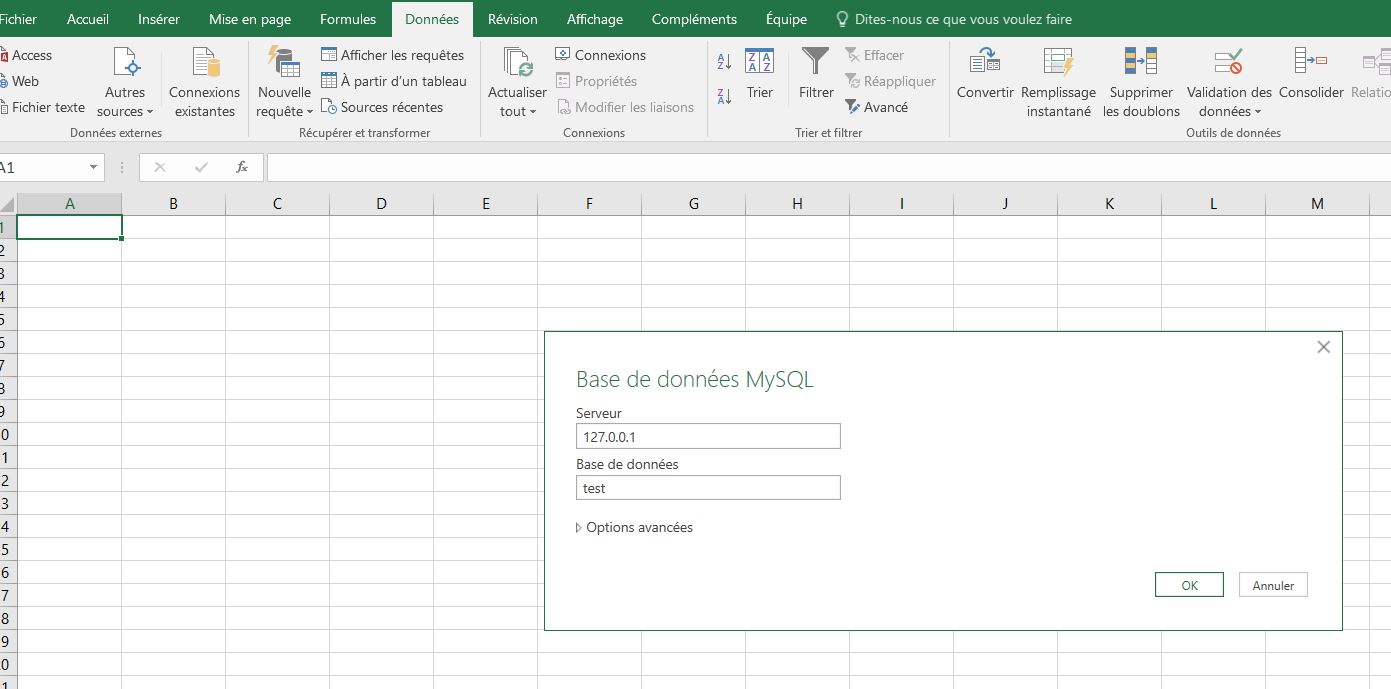The height and width of the screenshot is (689, 1391).
Task: Click the Base de données field
Action: 708,488
